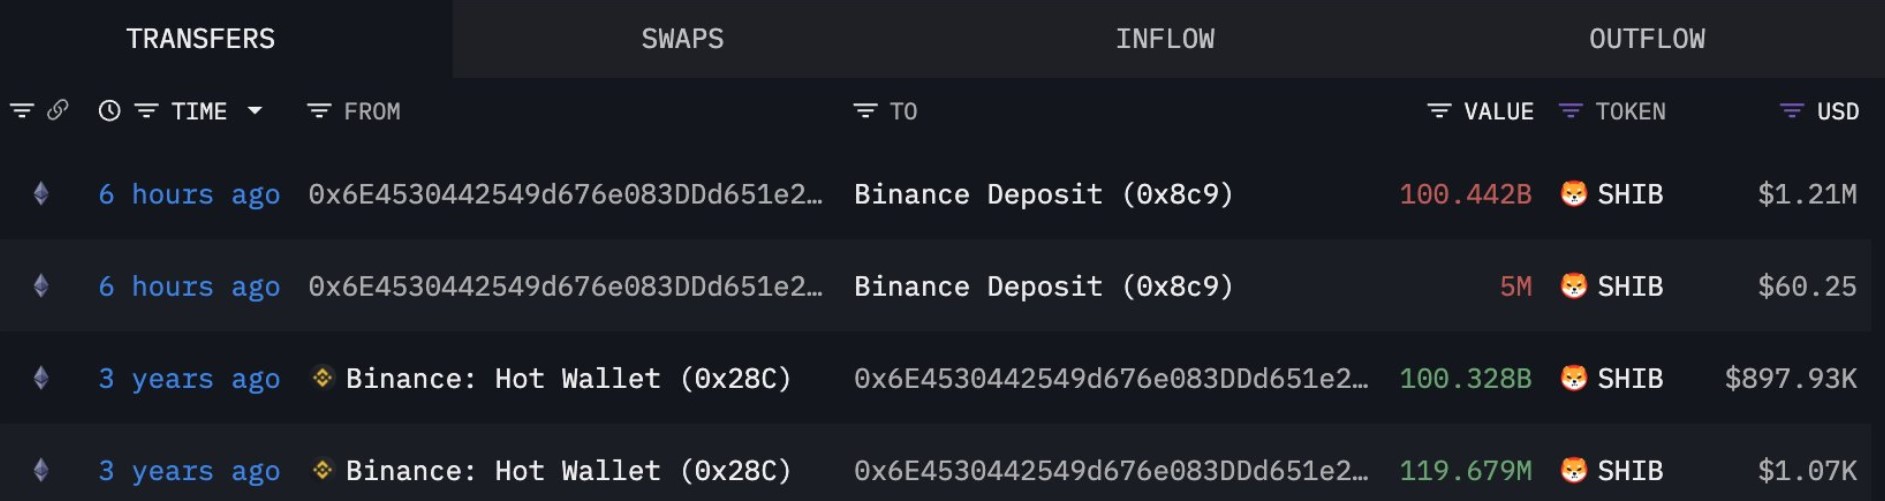The width and height of the screenshot is (1885, 501).
Task: Filter by USD column icon
Action: point(1792,111)
